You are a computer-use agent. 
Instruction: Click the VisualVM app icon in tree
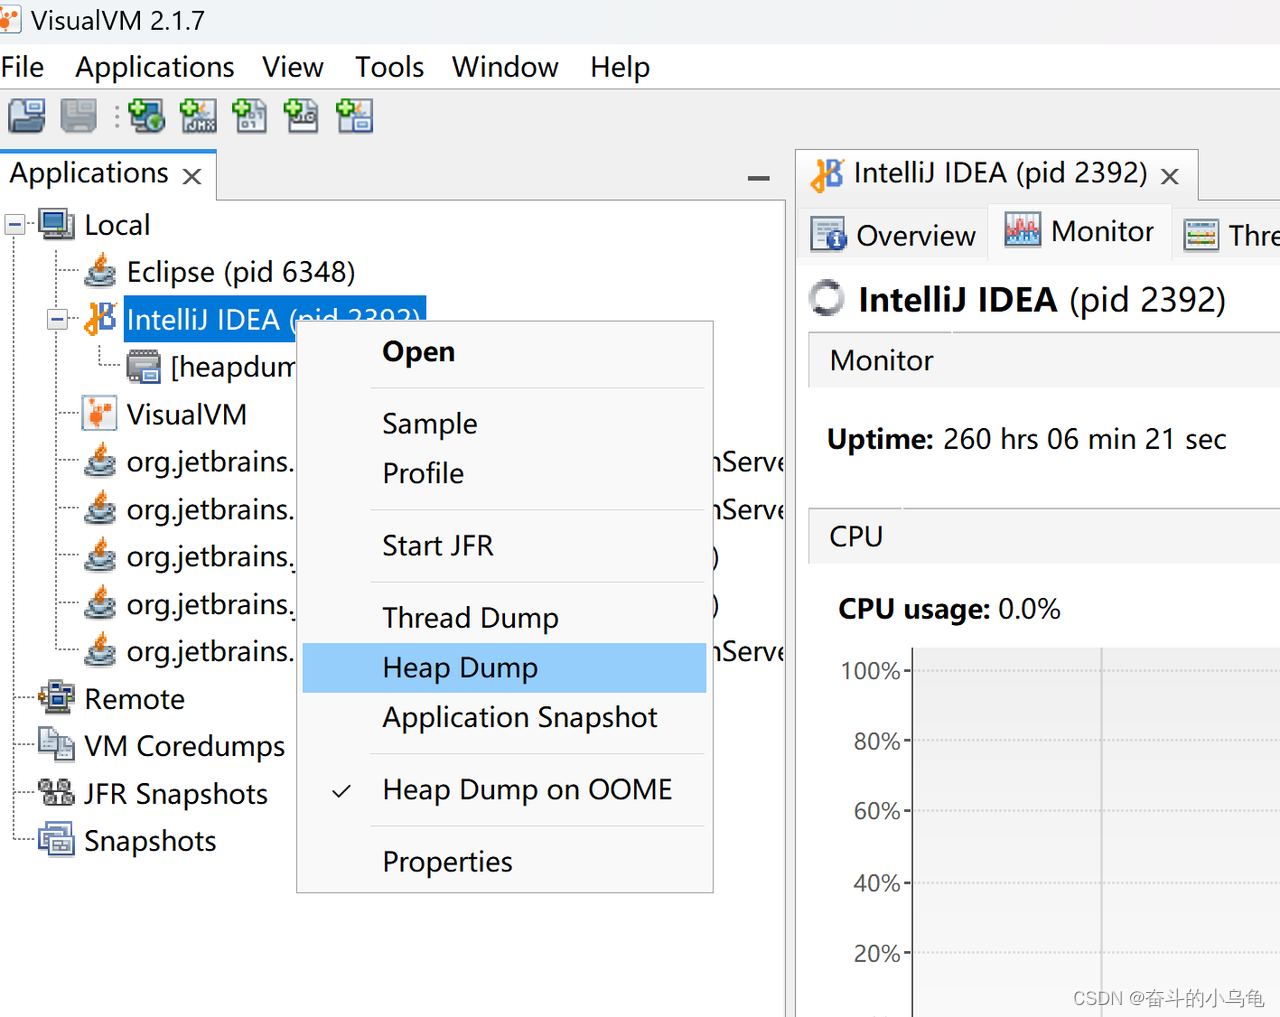(99, 414)
